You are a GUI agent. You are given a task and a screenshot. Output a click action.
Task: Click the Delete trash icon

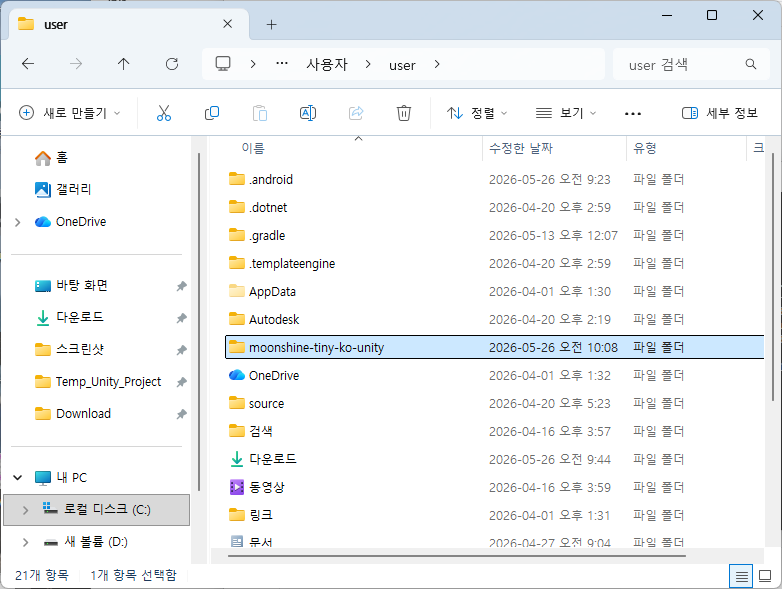click(x=403, y=113)
